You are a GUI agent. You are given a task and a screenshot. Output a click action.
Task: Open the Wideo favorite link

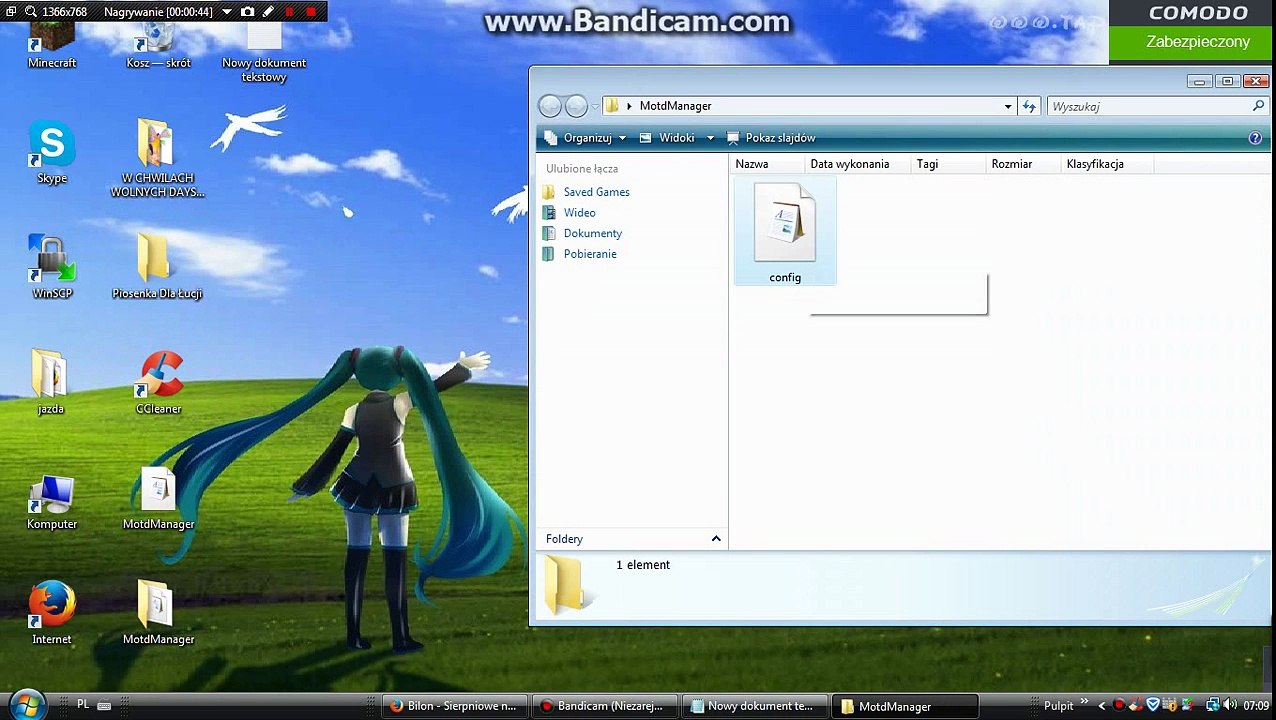569,213
